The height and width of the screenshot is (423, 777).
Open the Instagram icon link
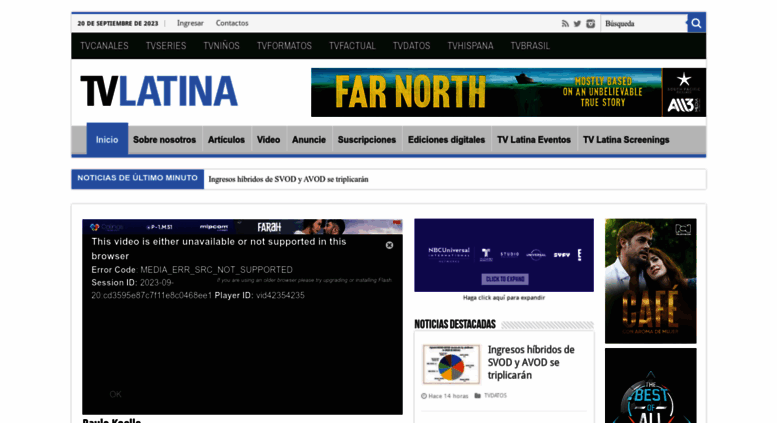tap(590, 23)
